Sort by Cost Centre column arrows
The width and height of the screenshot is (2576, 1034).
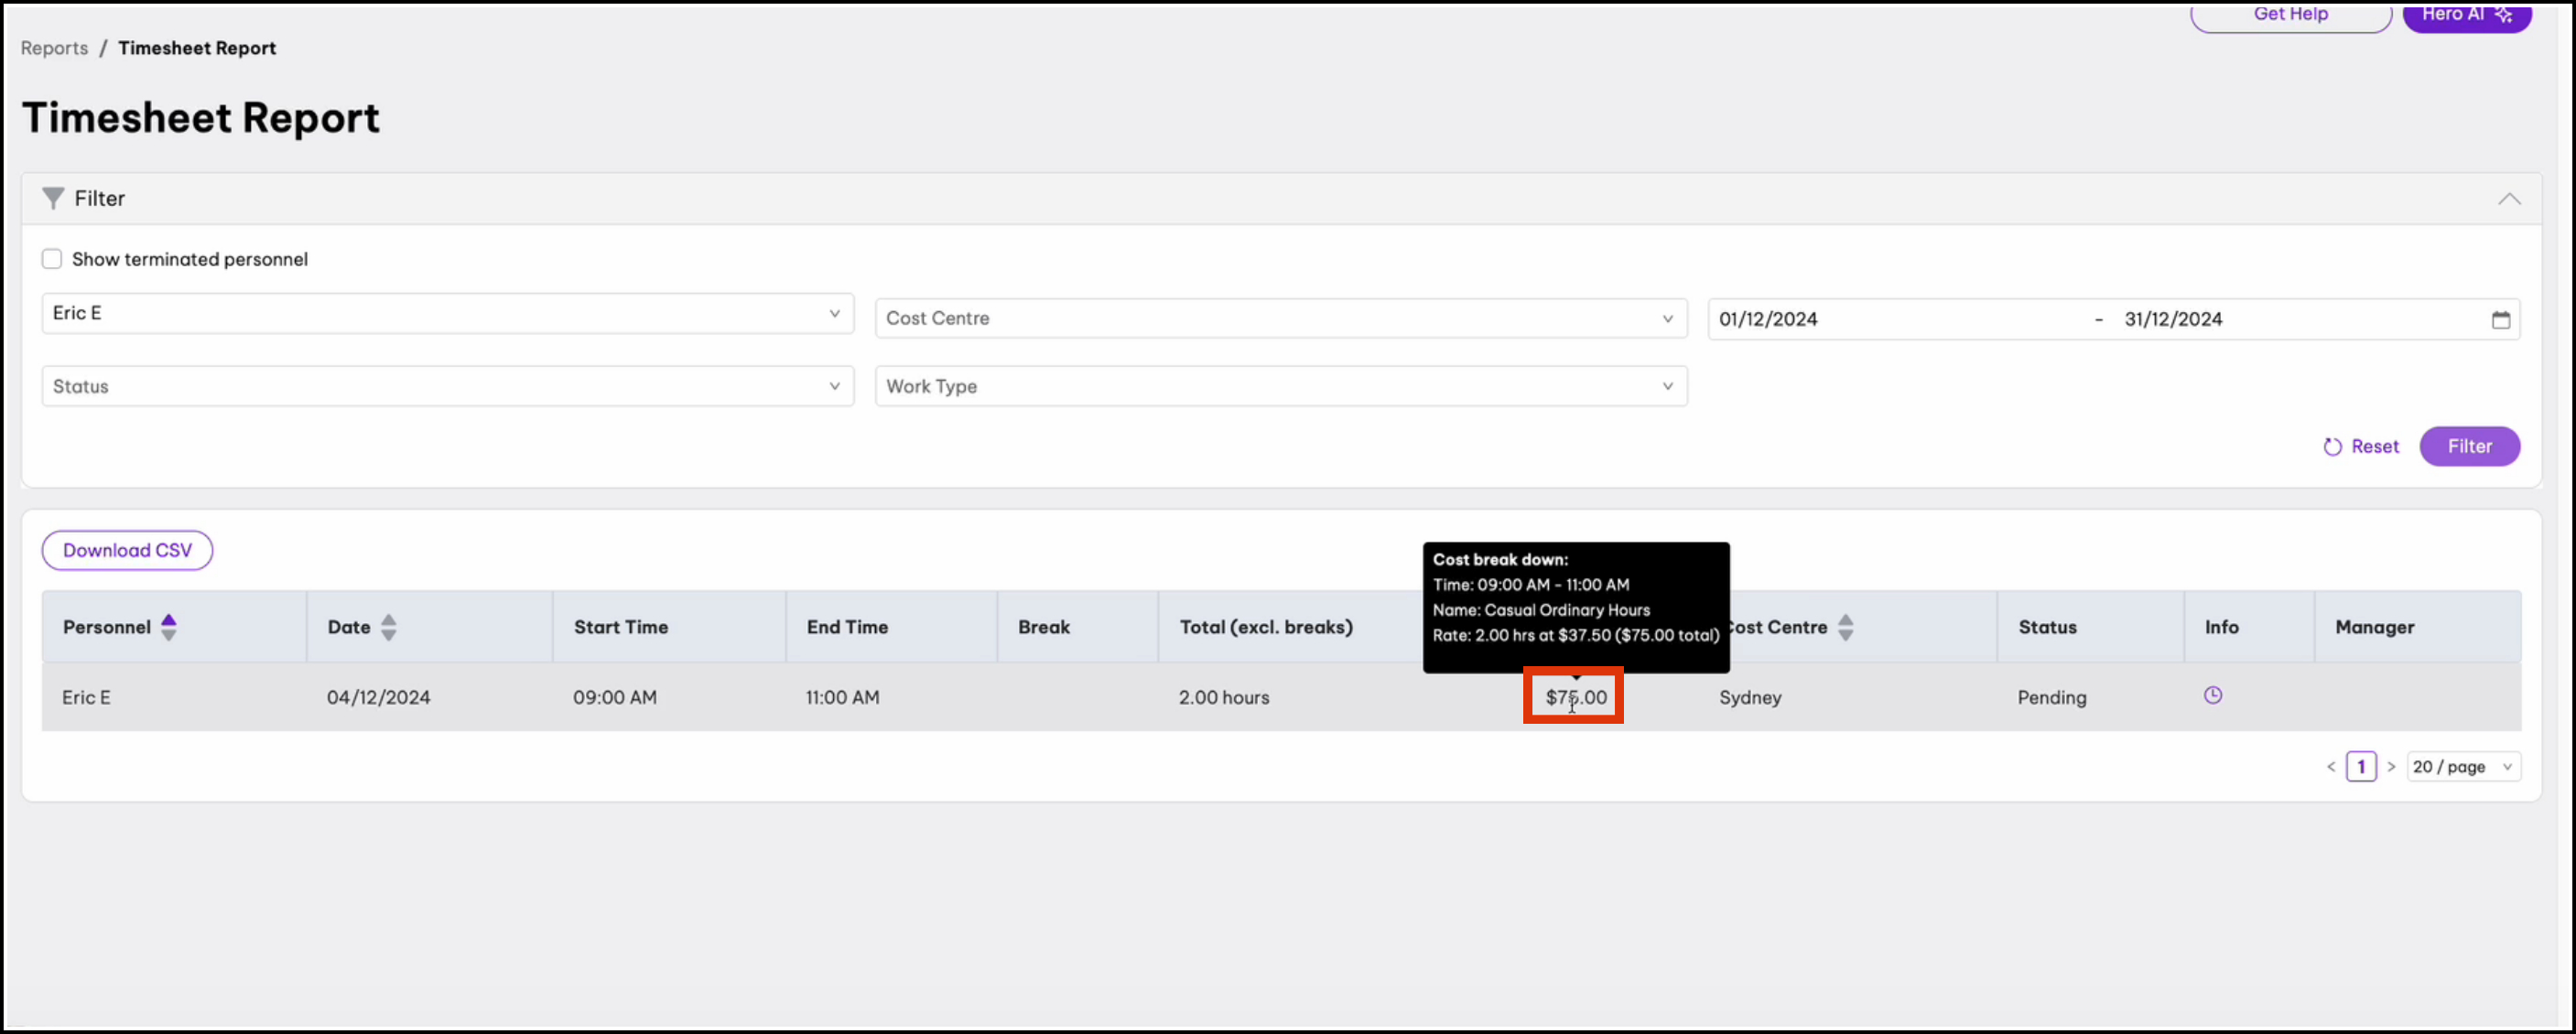1845,627
